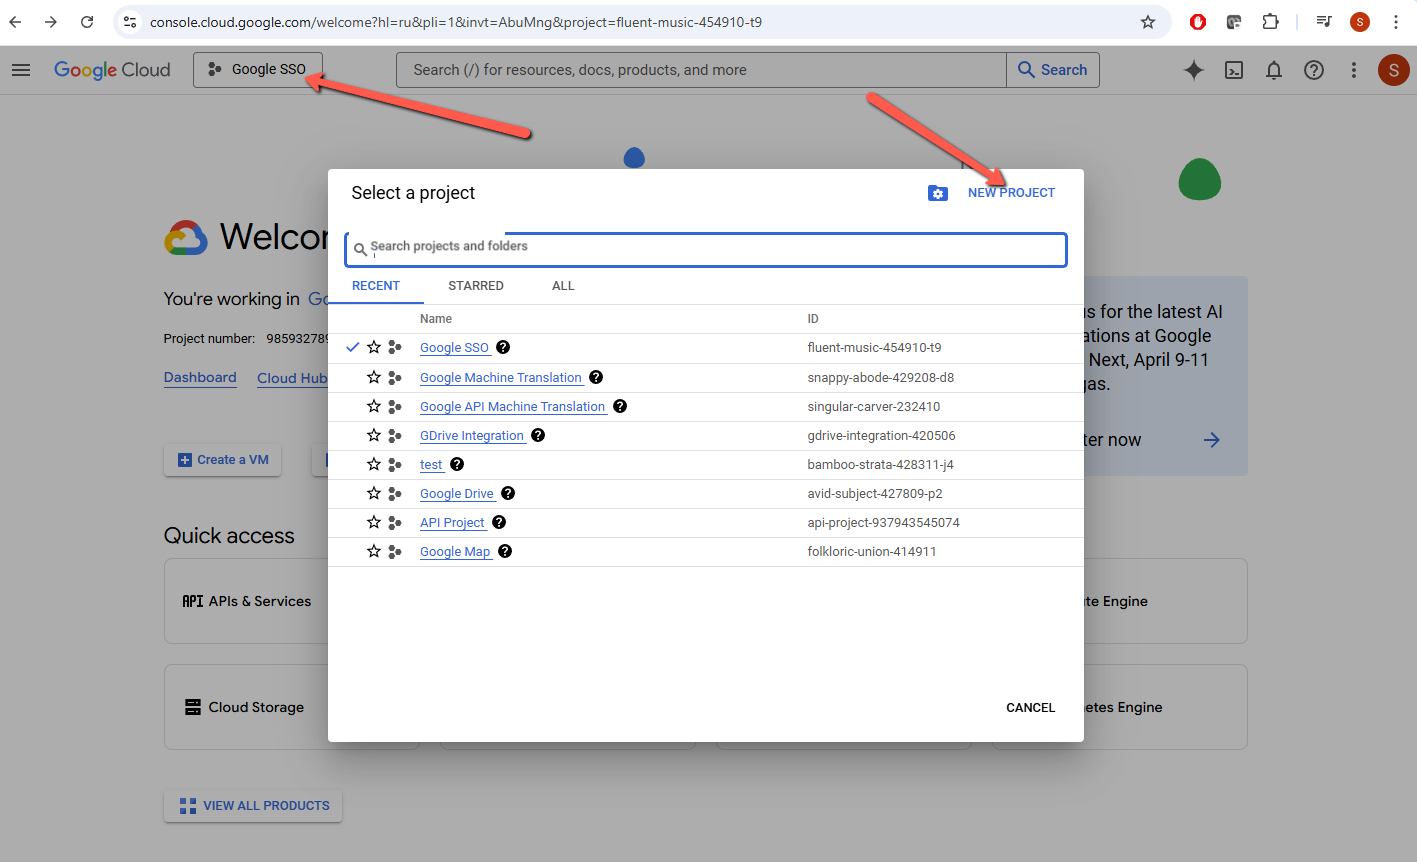Launch Cloud Shell terminal icon
The height and width of the screenshot is (862, 1417).
pos(1234,70)
